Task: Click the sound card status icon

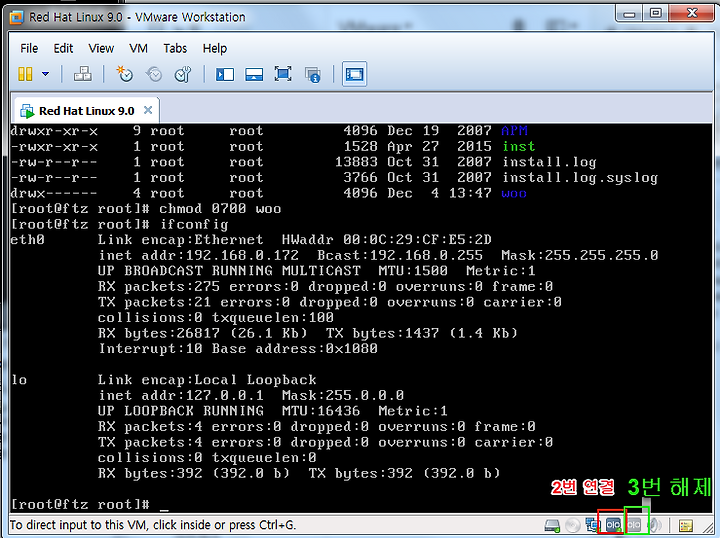Action: 655,525
